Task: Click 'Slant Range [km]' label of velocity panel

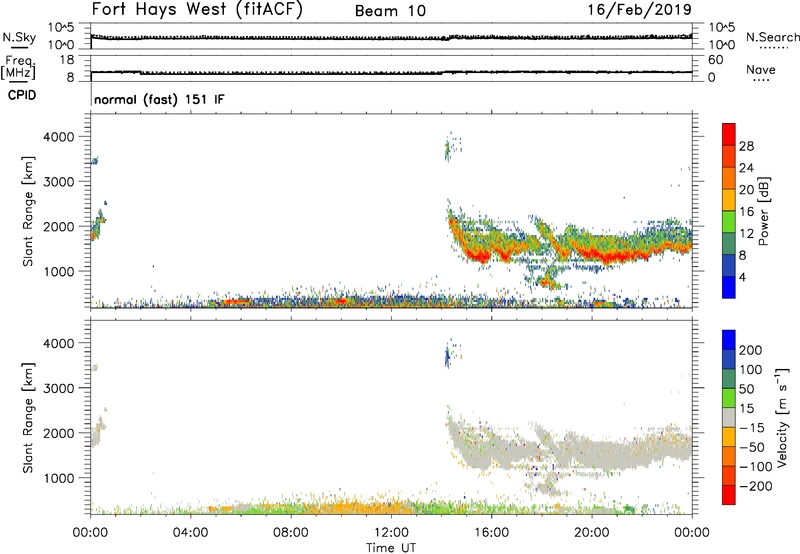Action: click(28, 417)
